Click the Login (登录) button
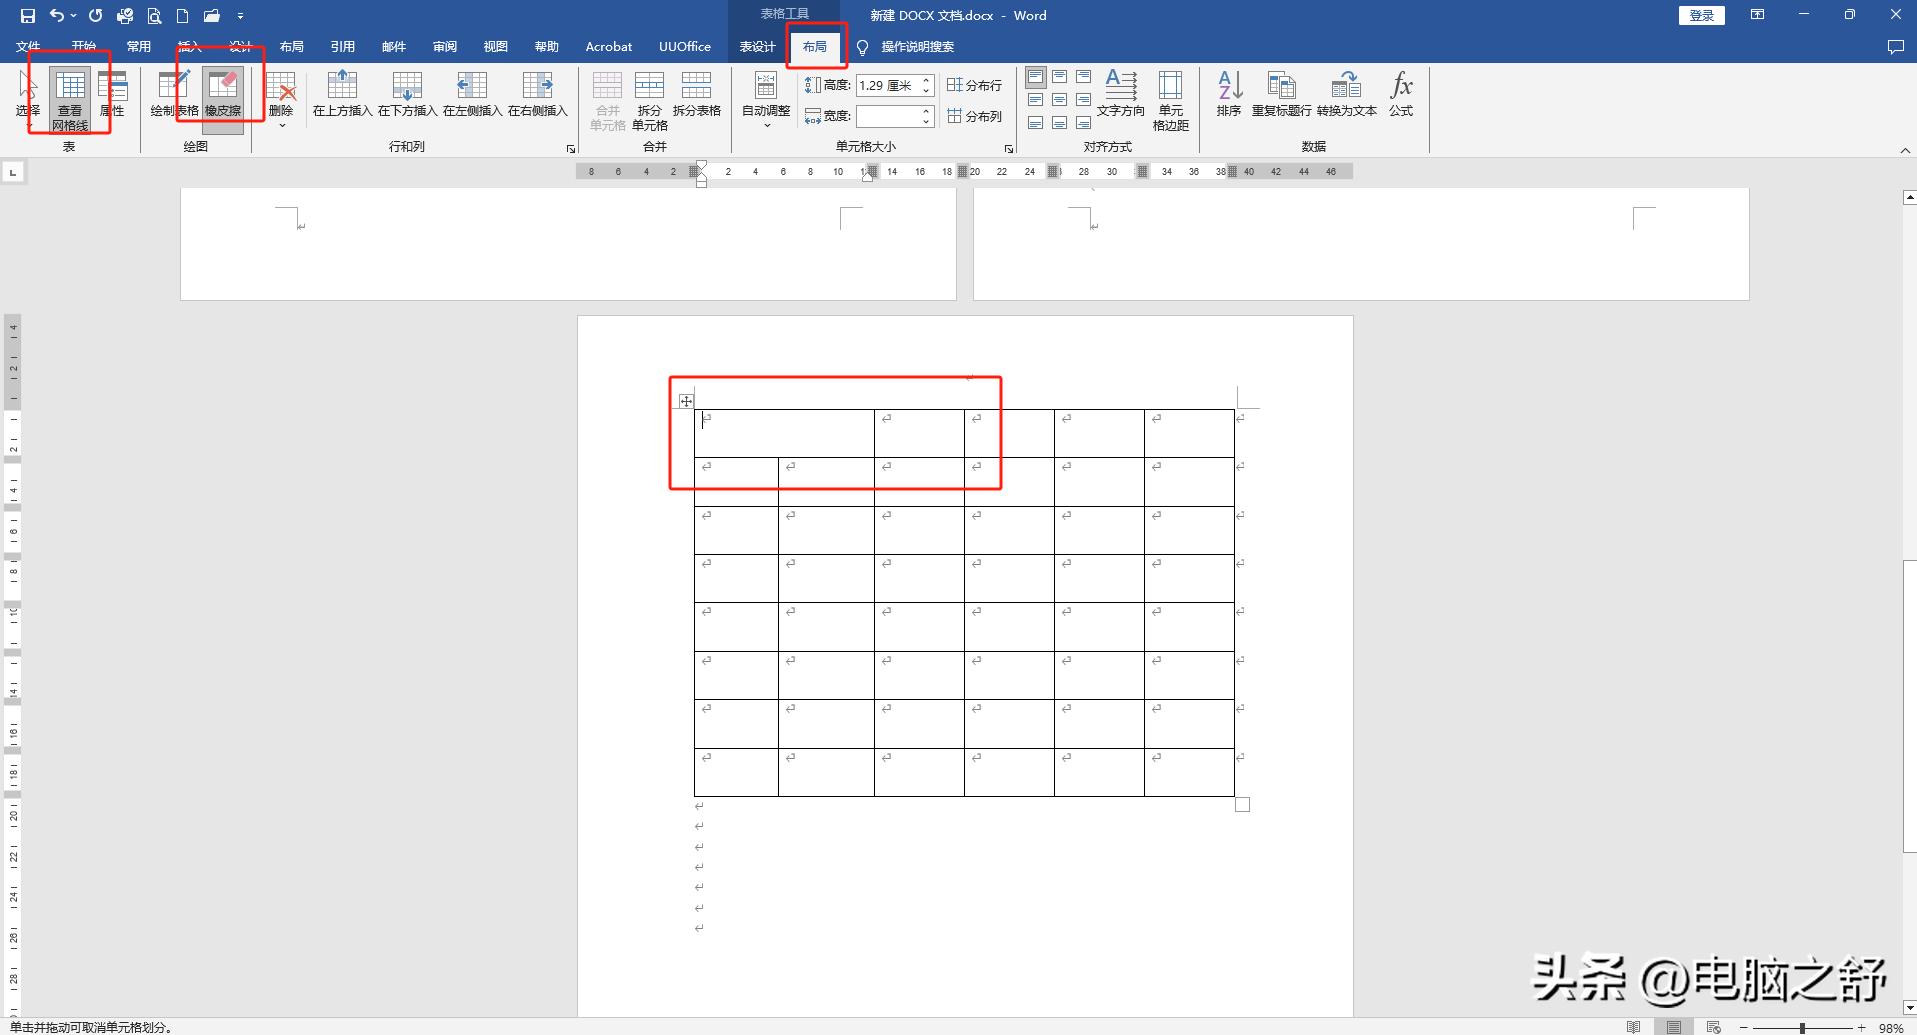The height and width of the screenshot is (1035, 1917). pos(1701,15)
